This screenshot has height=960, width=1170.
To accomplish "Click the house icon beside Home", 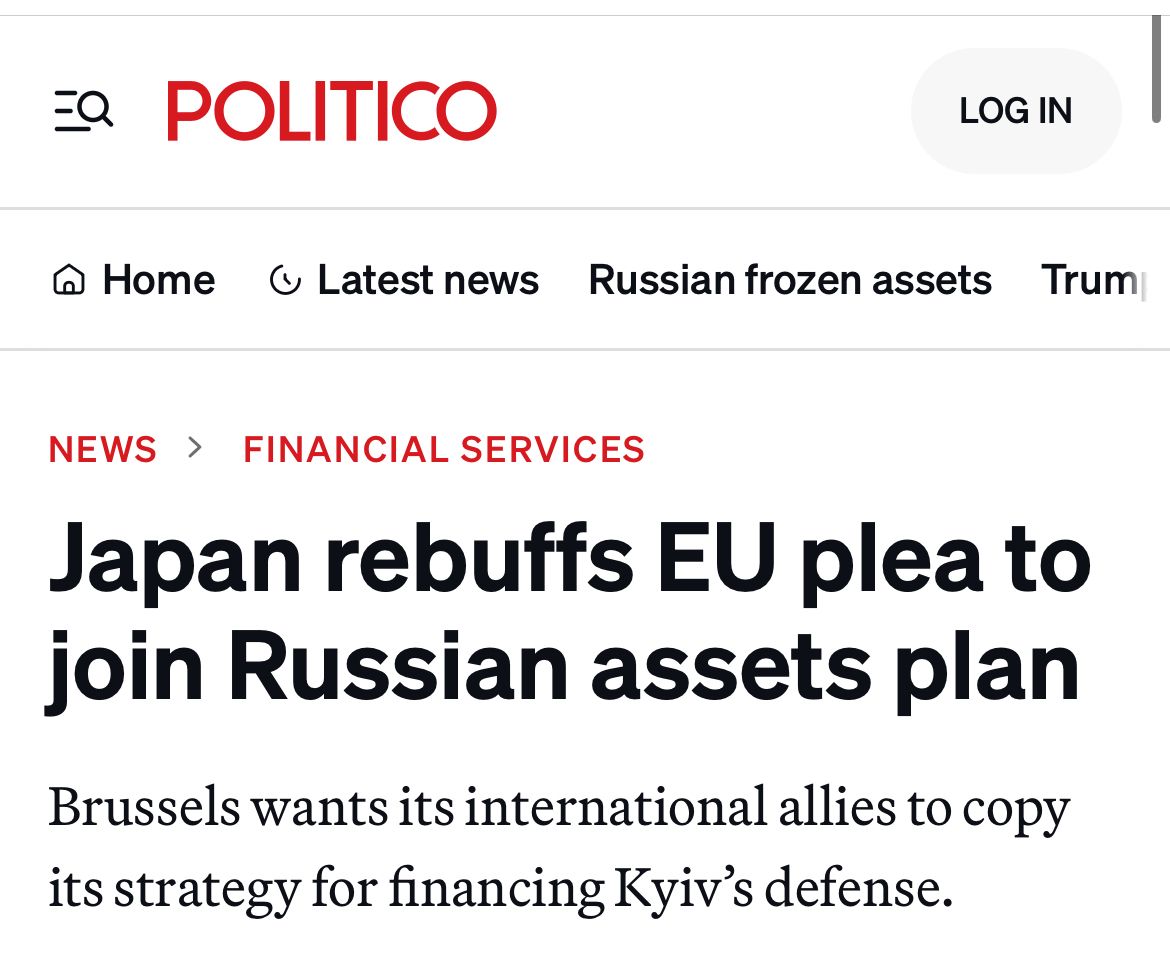I will pos(68,281).
